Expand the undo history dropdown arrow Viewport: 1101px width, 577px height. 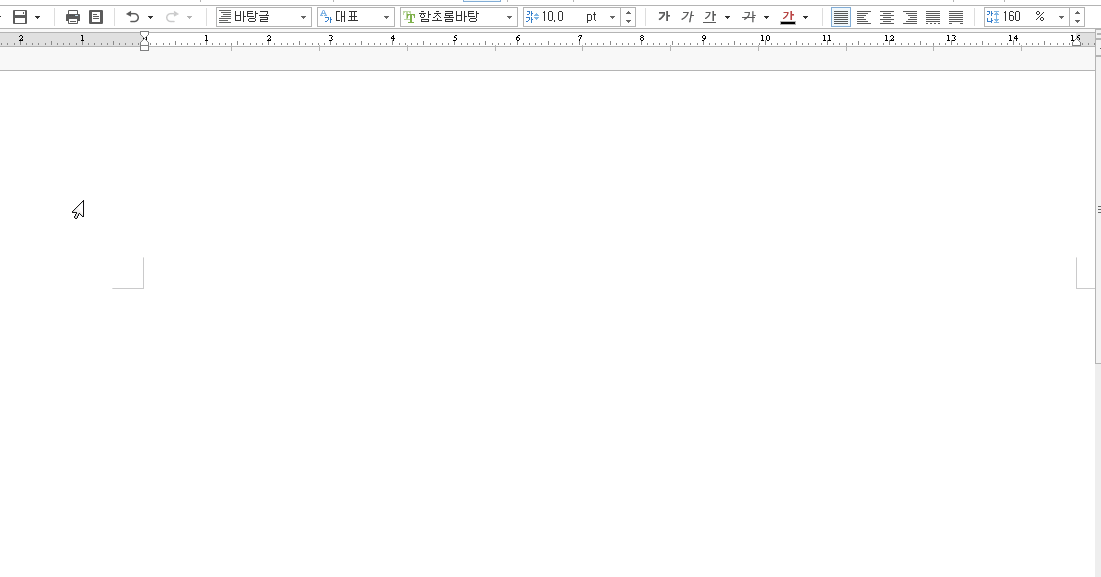coord(150,18)
